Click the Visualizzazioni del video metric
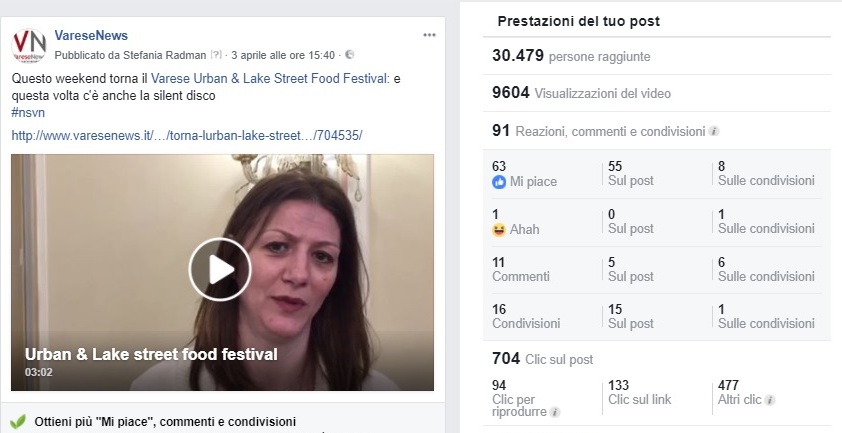The image size is (842, 433). point(581,93)
